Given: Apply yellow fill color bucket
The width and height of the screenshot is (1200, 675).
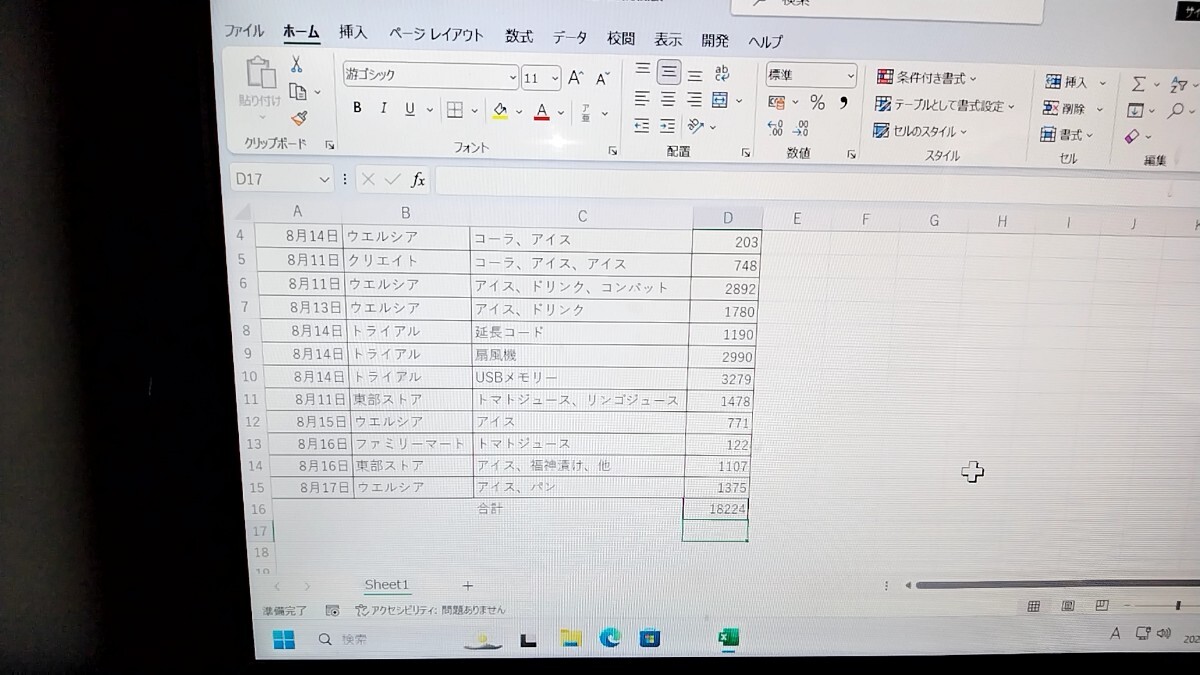Looking at the screenshot, I should coord(500,111).
